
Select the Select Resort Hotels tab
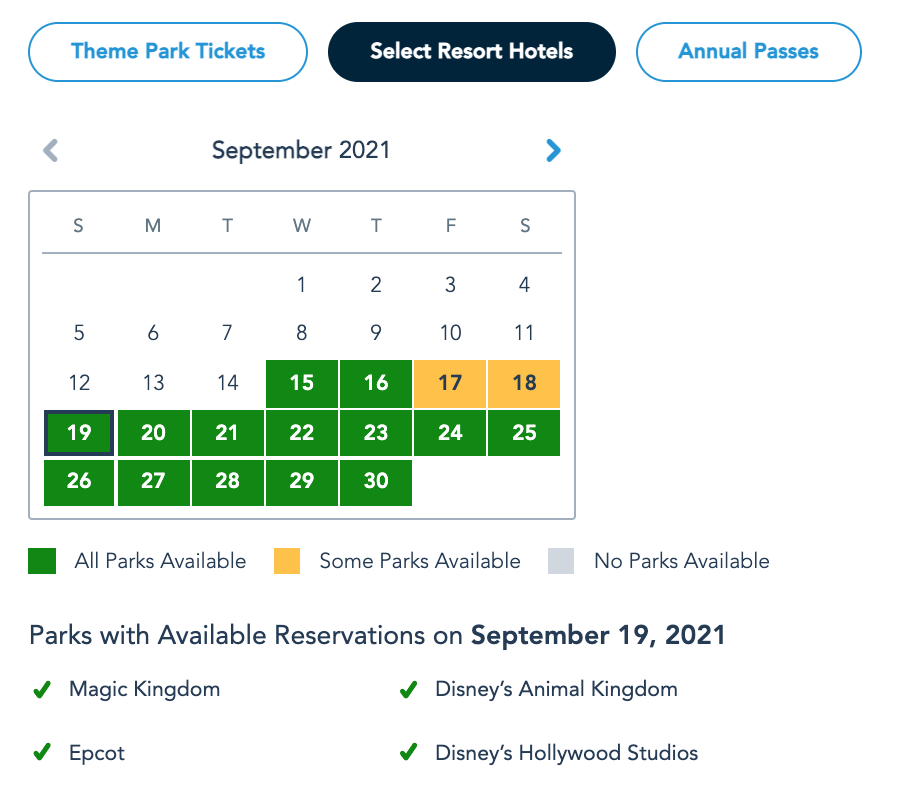(x=471, y=52)
